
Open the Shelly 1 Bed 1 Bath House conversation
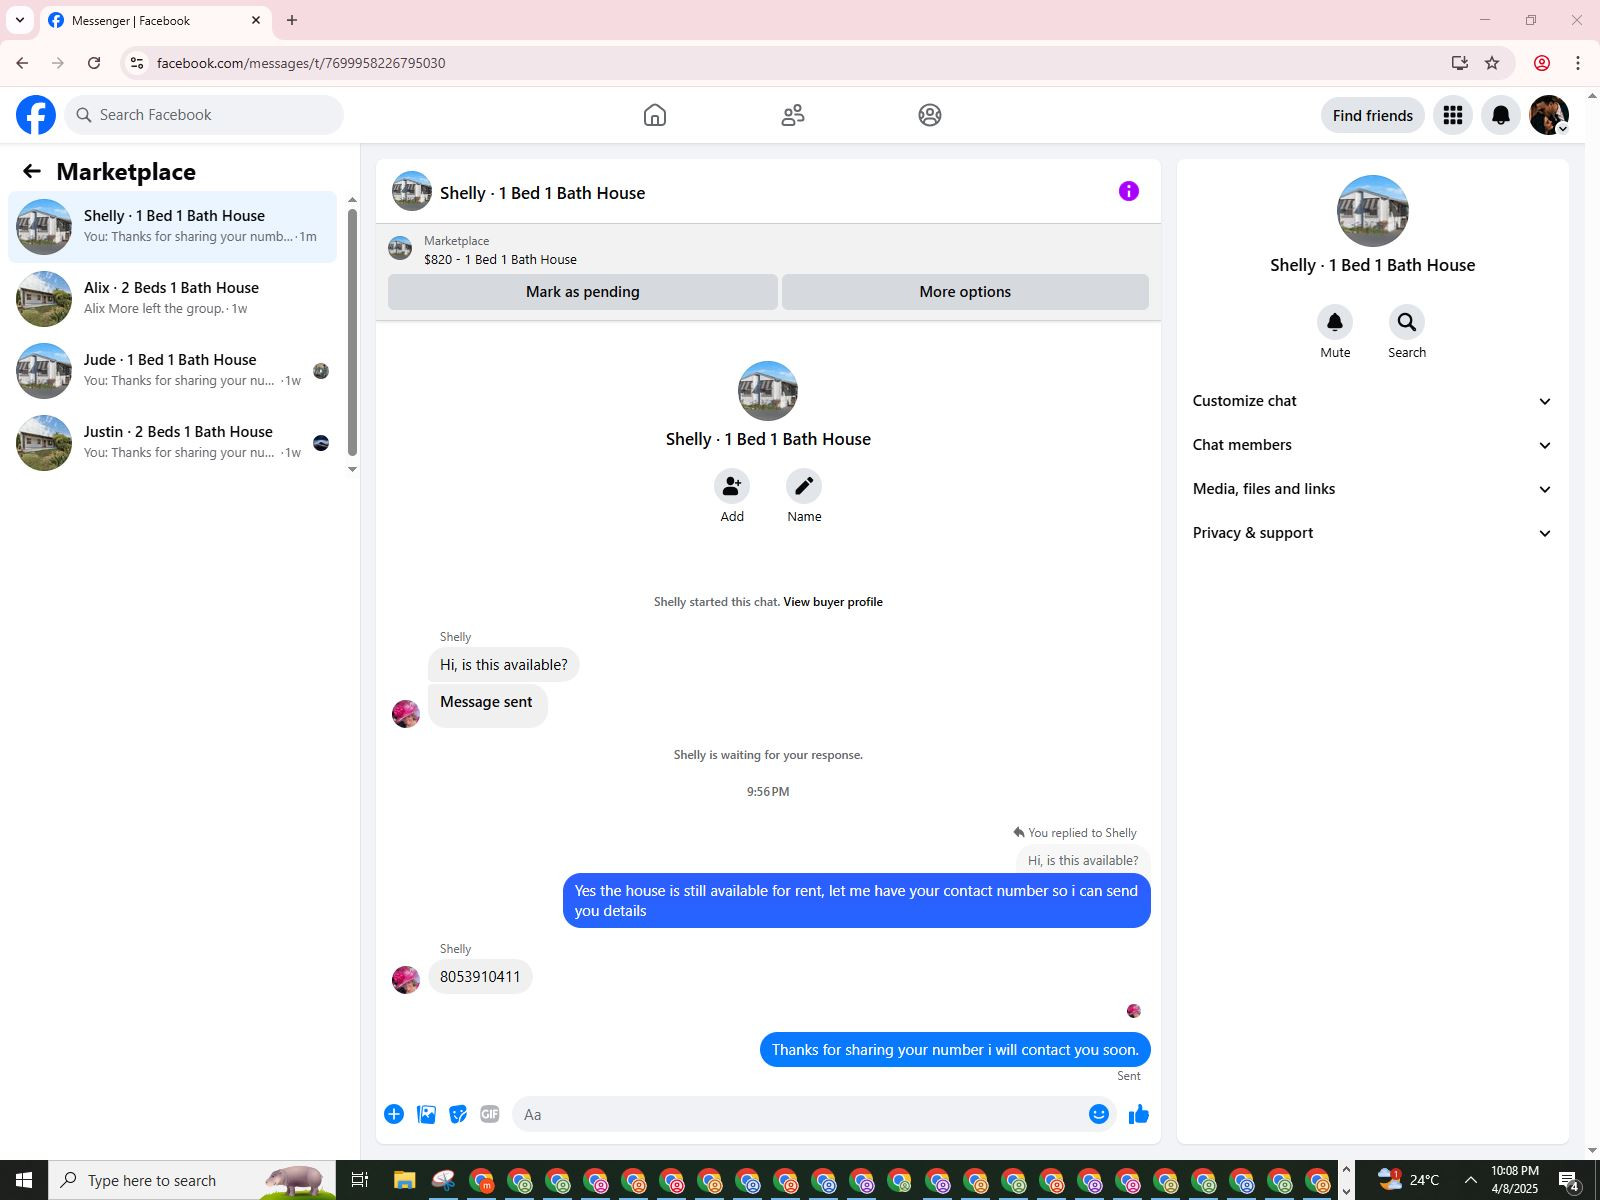coord(172,227)
